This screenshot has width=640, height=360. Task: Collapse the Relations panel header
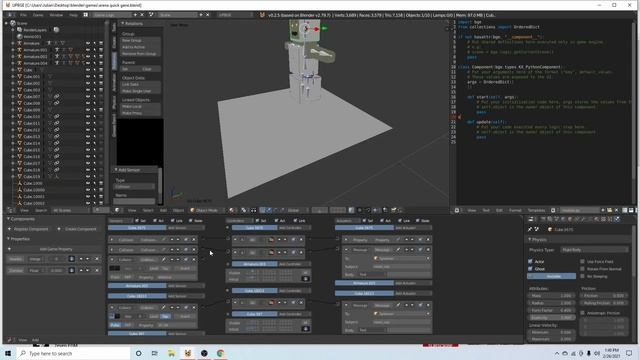pos(122,24)
